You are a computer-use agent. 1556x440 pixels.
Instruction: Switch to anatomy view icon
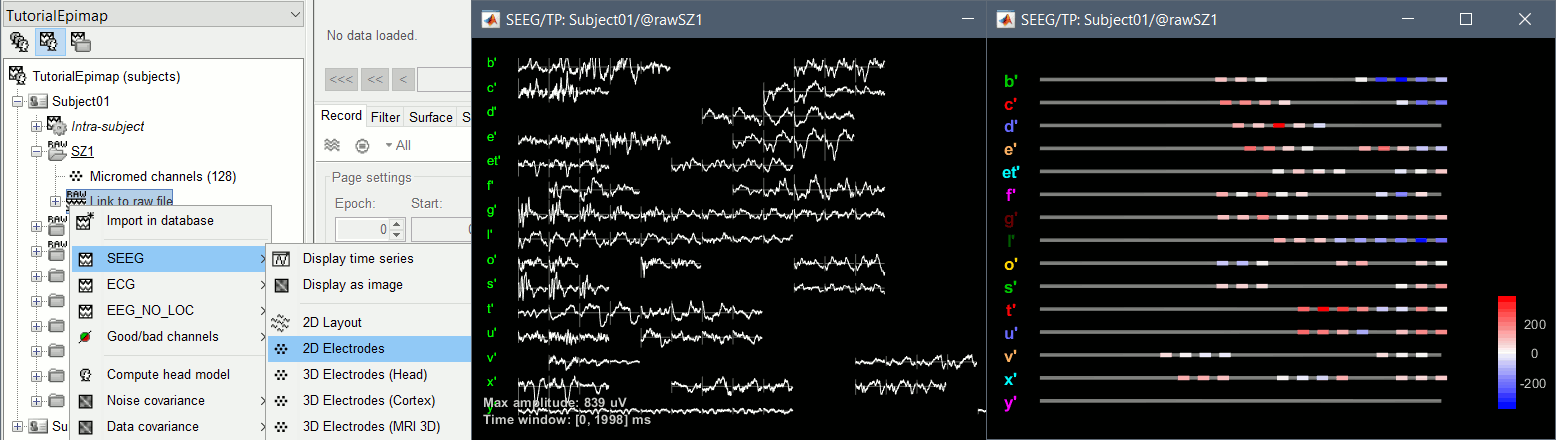18,42
